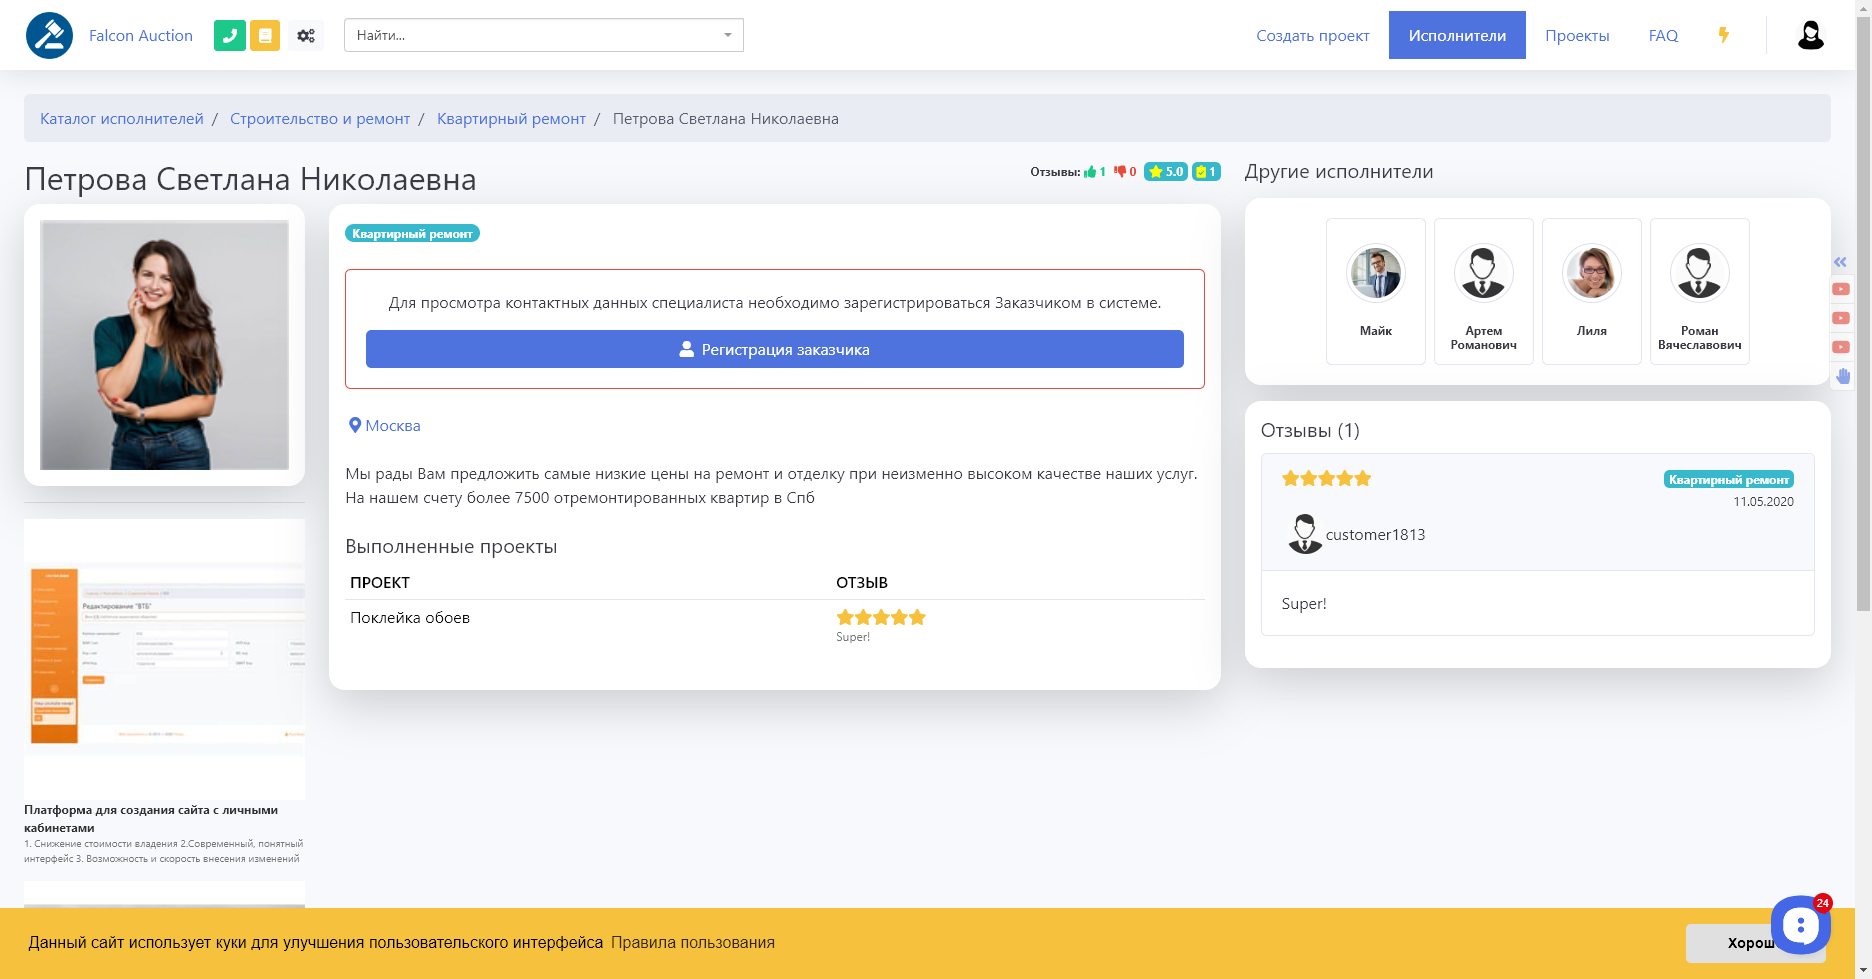The height and width of the screenshot is (979, 1872).
Task: Click the Falcon Auction gavel logo
Action: (49, 36)
